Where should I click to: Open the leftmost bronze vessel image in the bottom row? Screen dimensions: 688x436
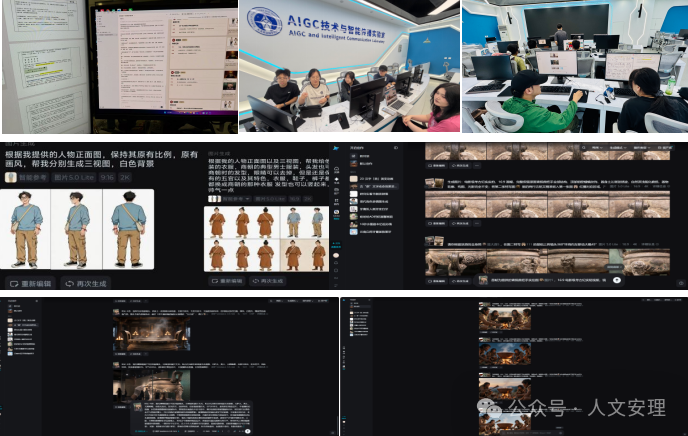455,262
